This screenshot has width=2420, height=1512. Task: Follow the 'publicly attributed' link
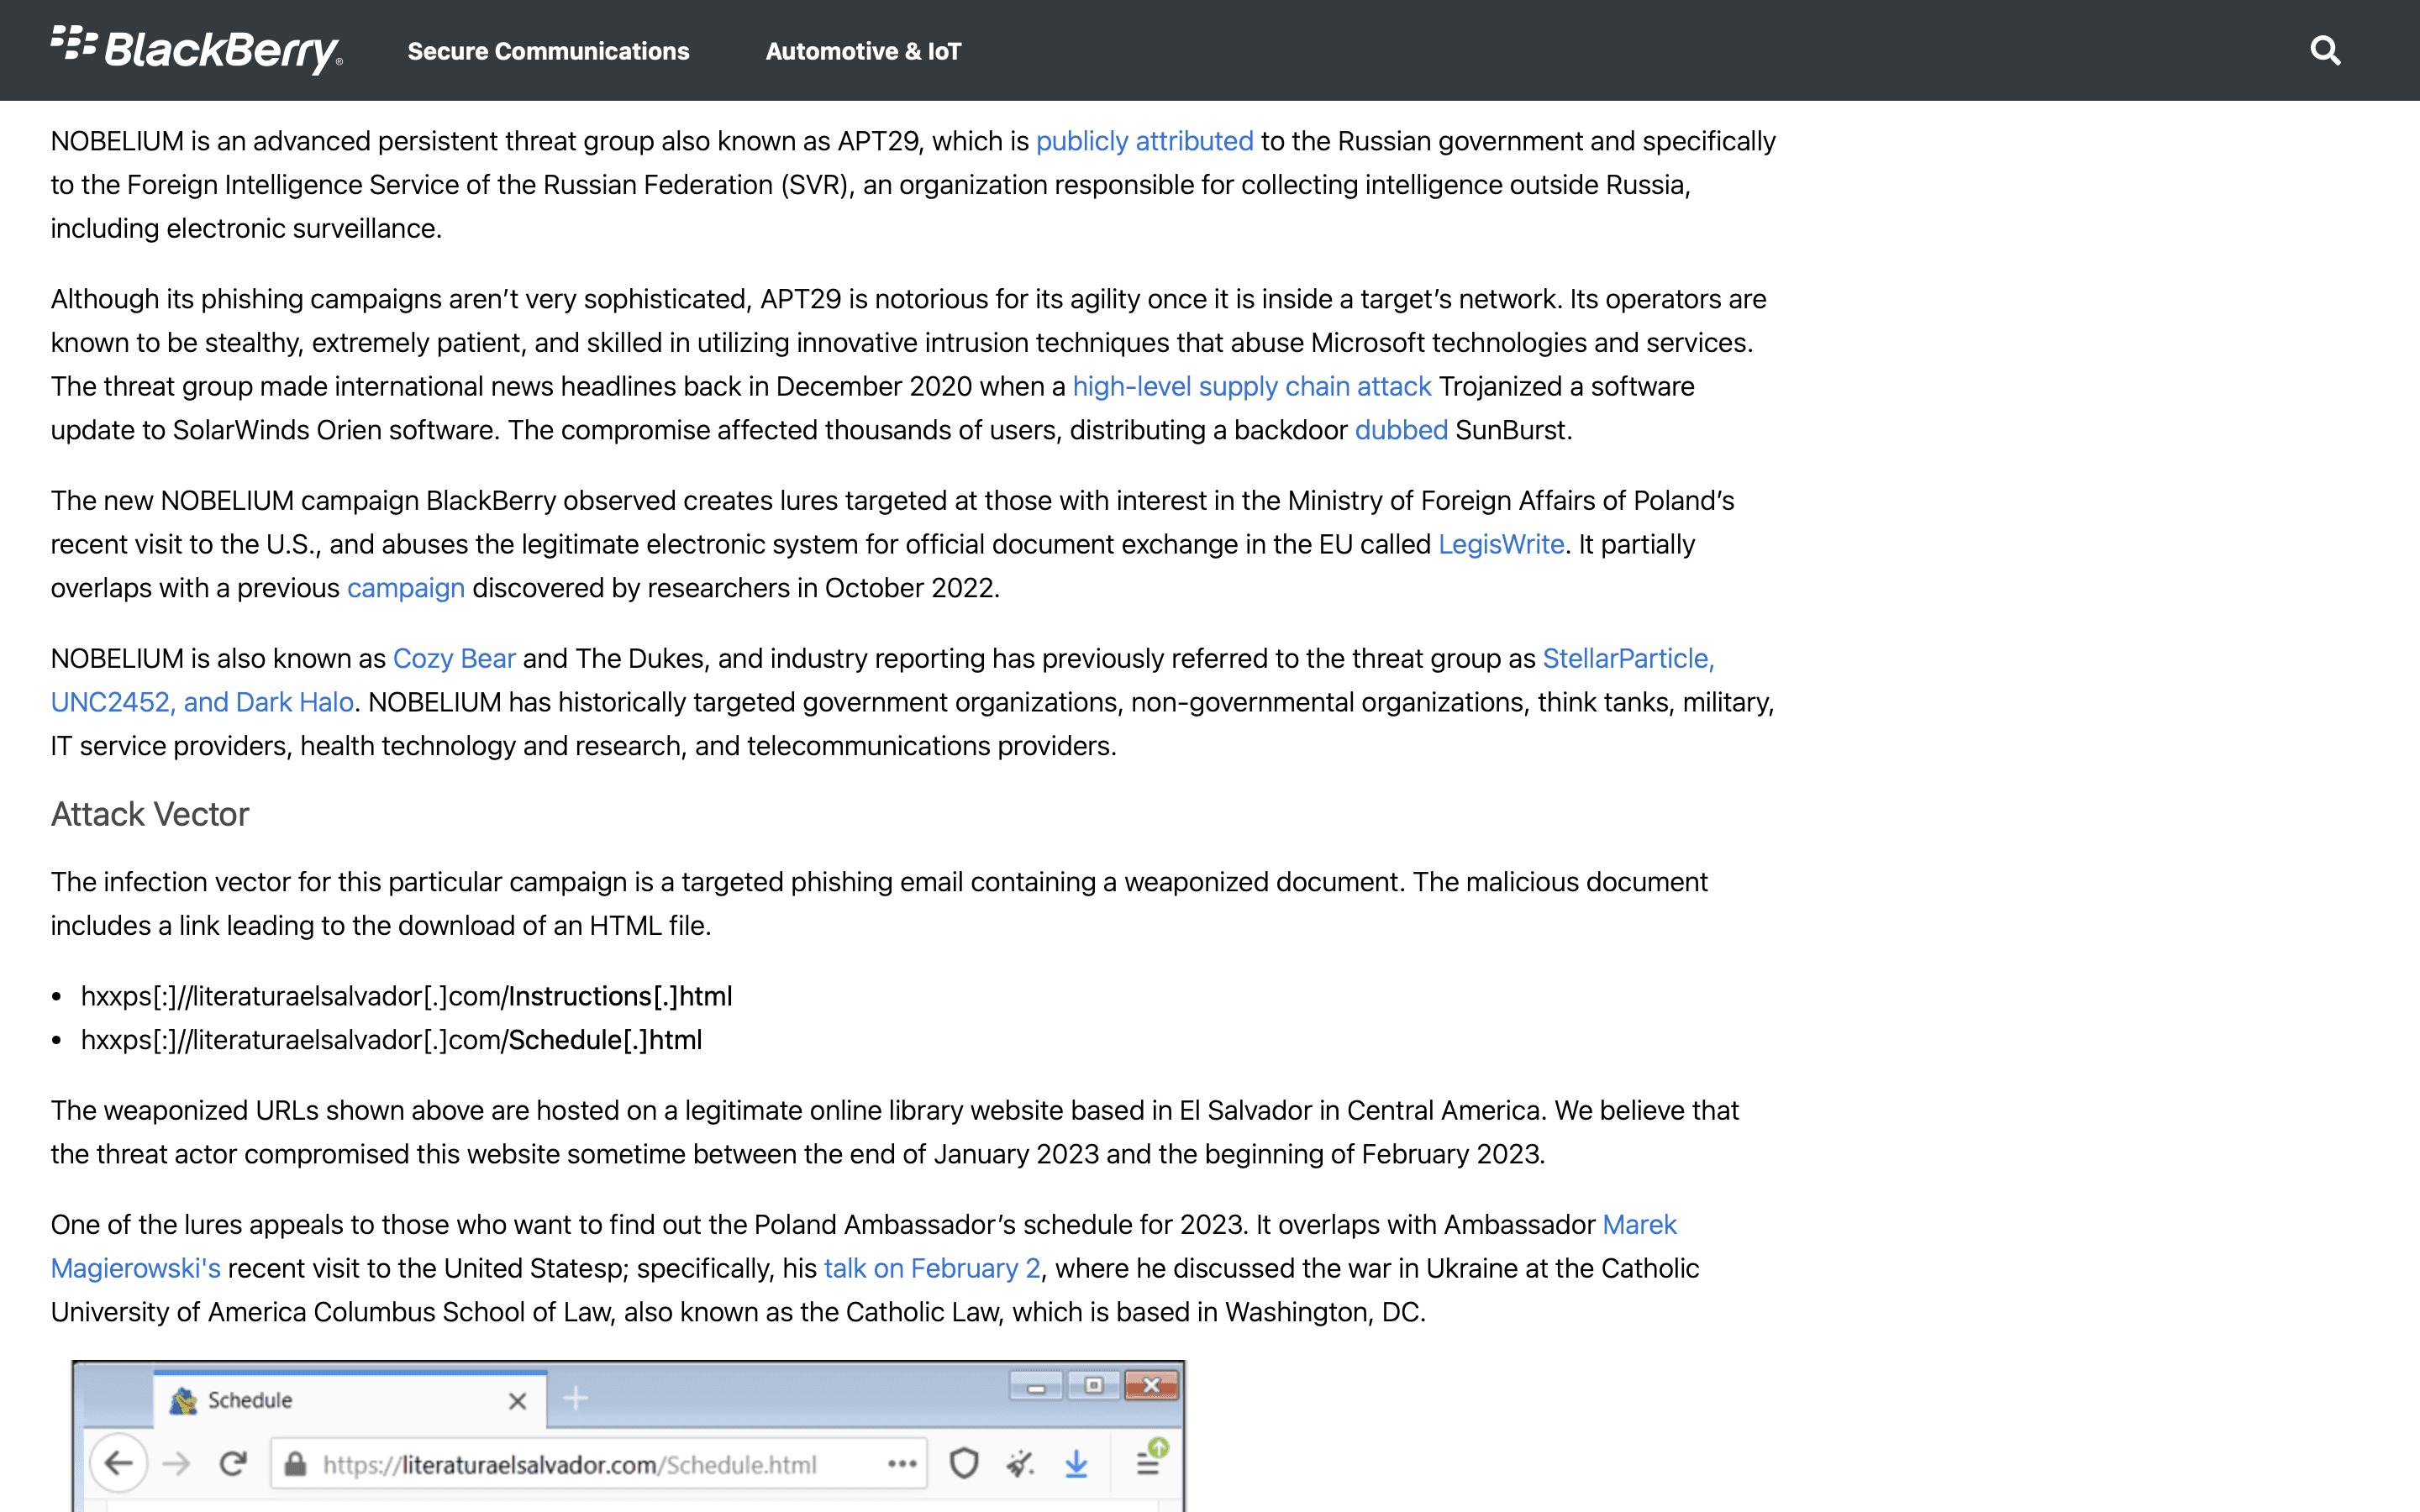point(1144,141)
